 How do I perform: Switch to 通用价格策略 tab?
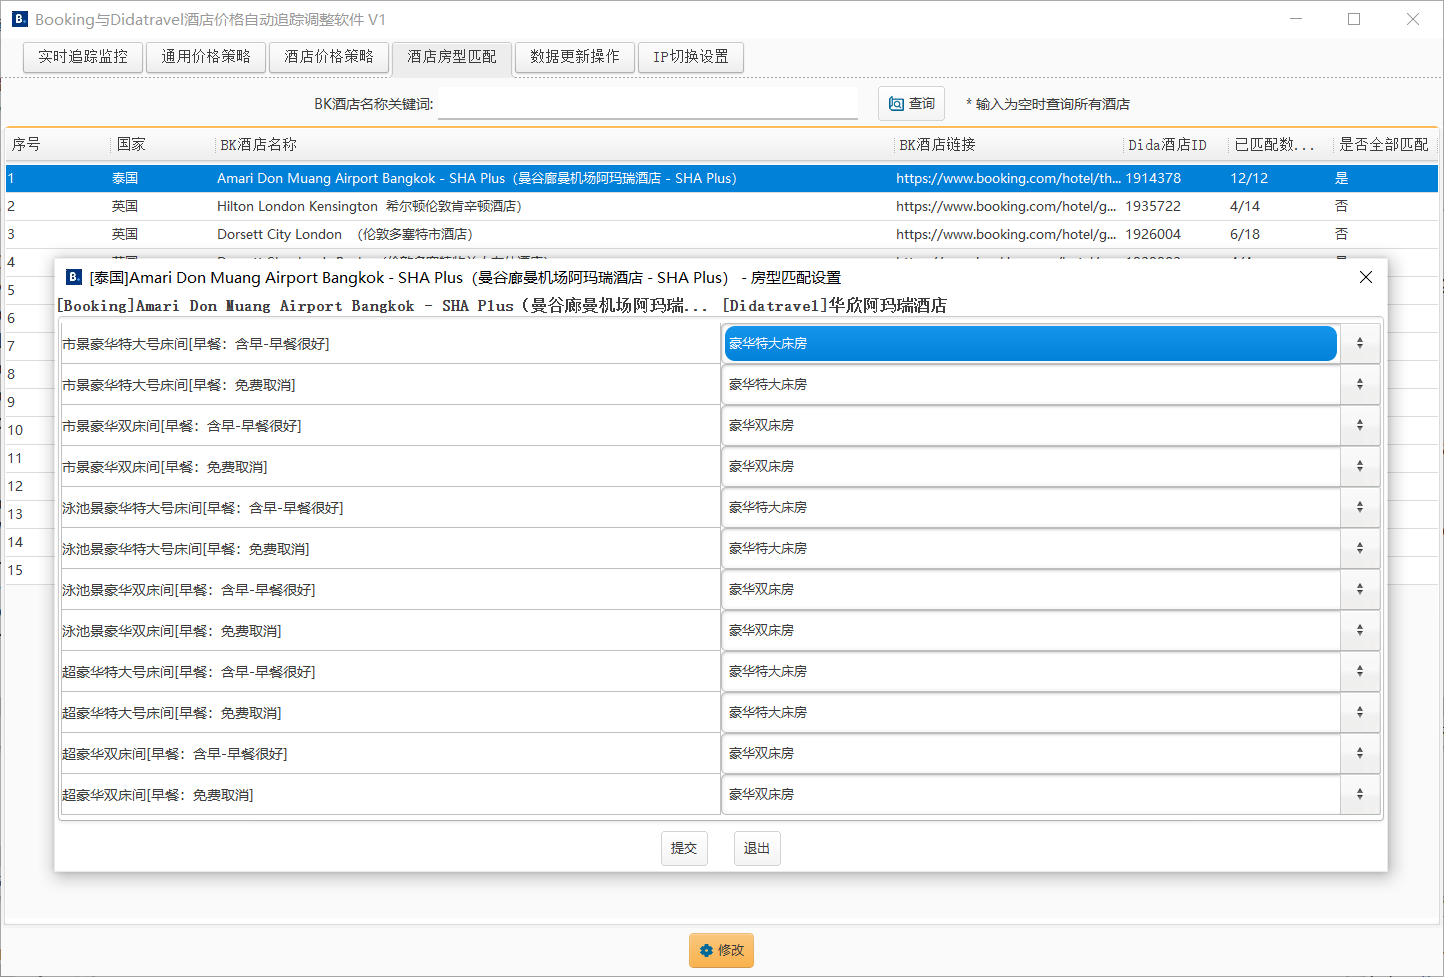pos(206,57)
